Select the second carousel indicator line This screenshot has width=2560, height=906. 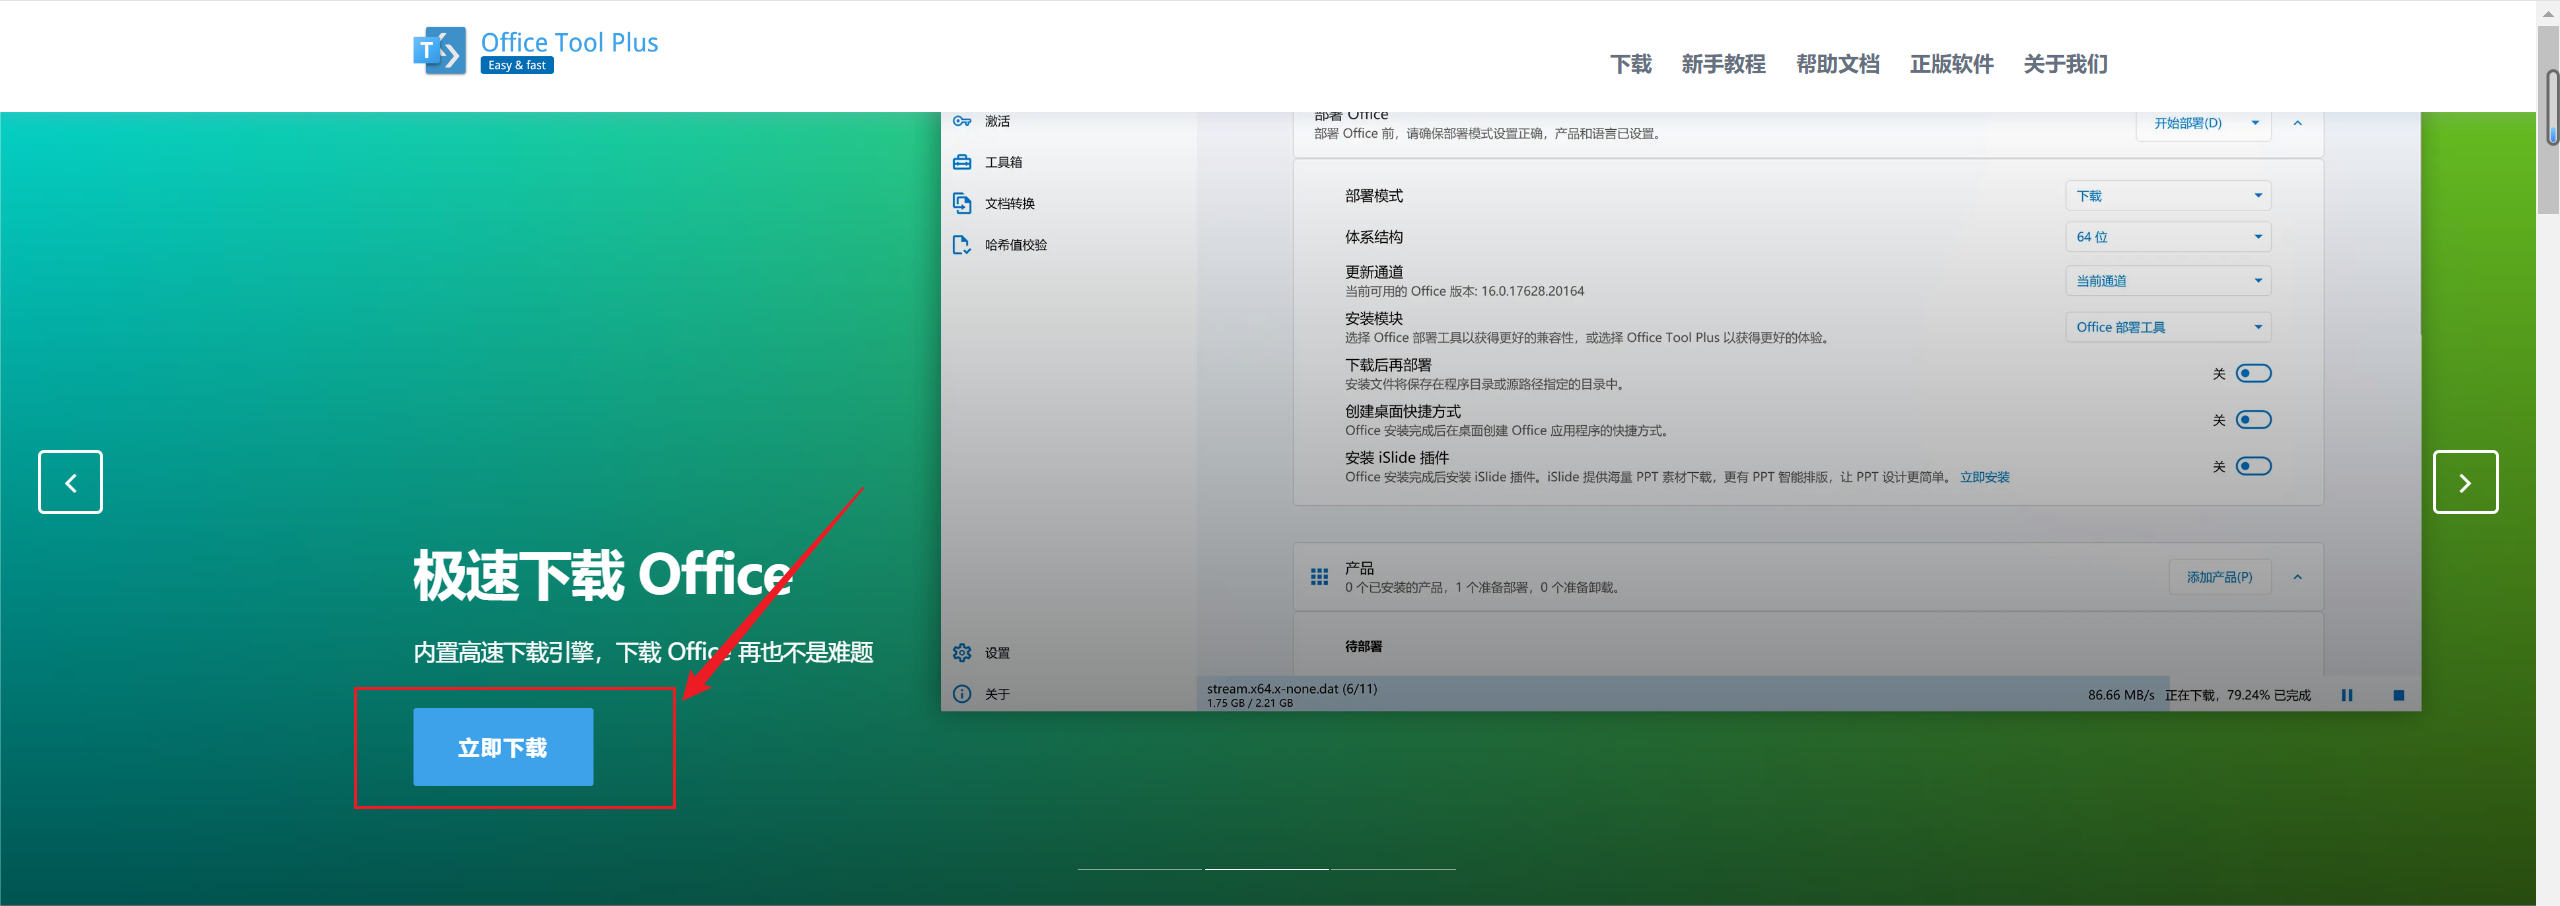tap(1266, 869)
